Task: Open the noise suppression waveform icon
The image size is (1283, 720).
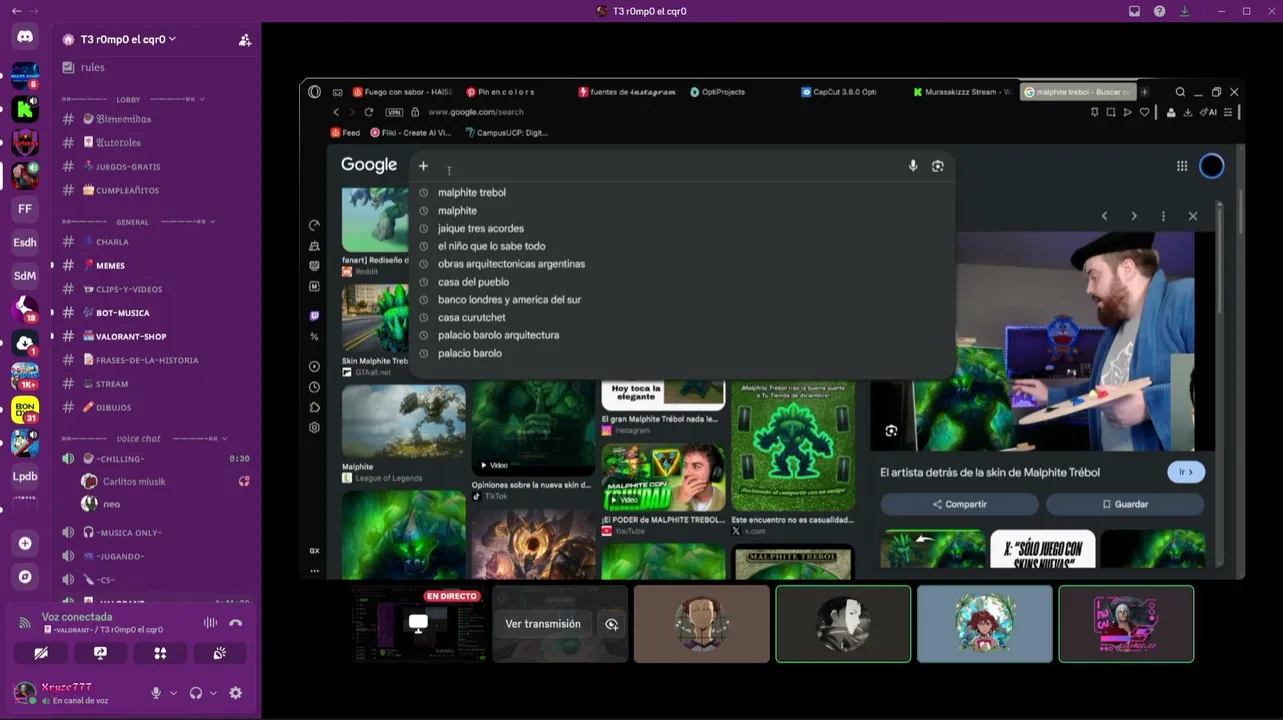Action: (210, 623)
